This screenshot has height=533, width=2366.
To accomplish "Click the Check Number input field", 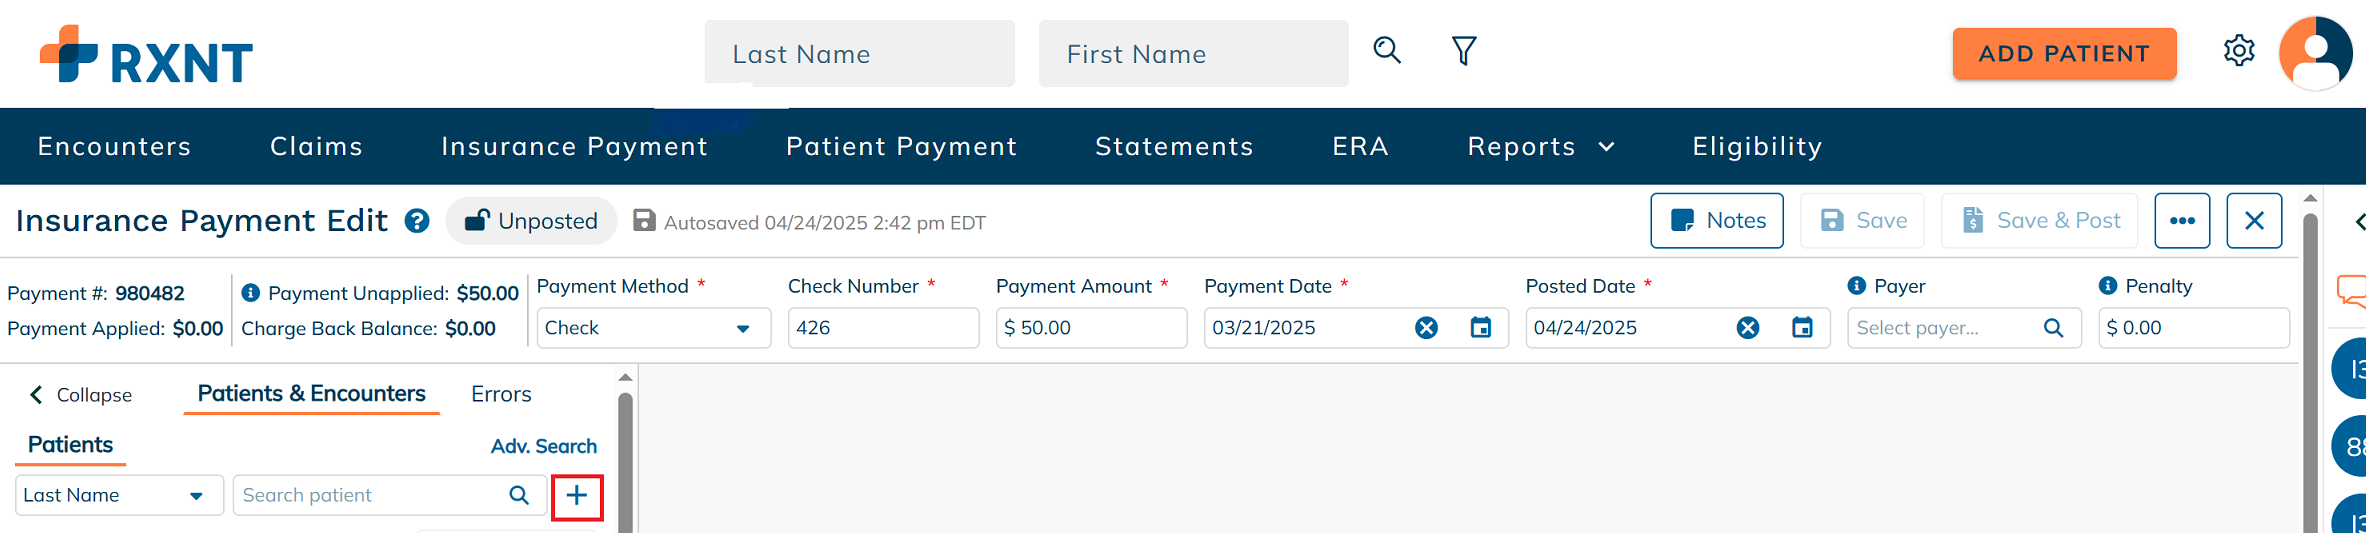I will click(883, 328).
